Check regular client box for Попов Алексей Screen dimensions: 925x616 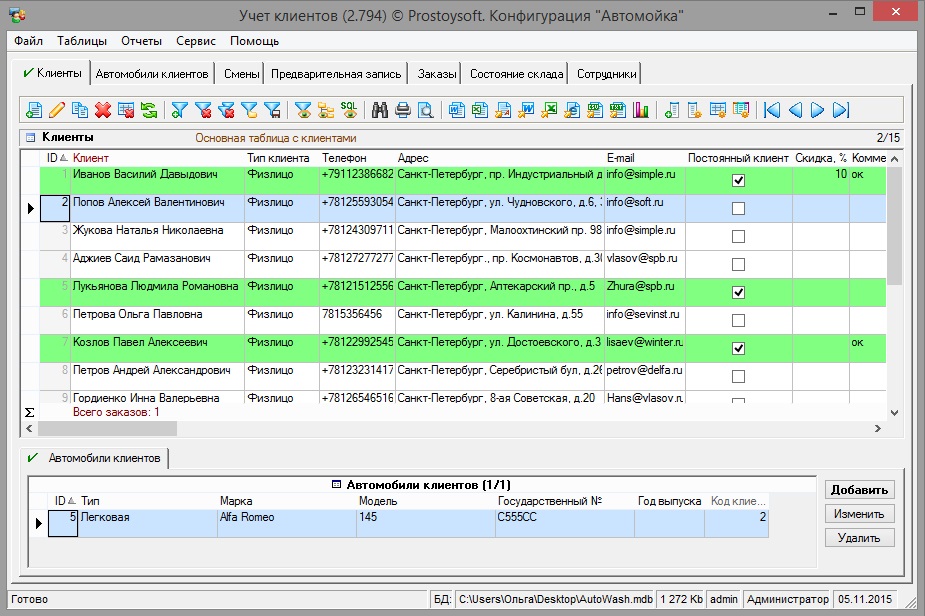pos(738,209)
